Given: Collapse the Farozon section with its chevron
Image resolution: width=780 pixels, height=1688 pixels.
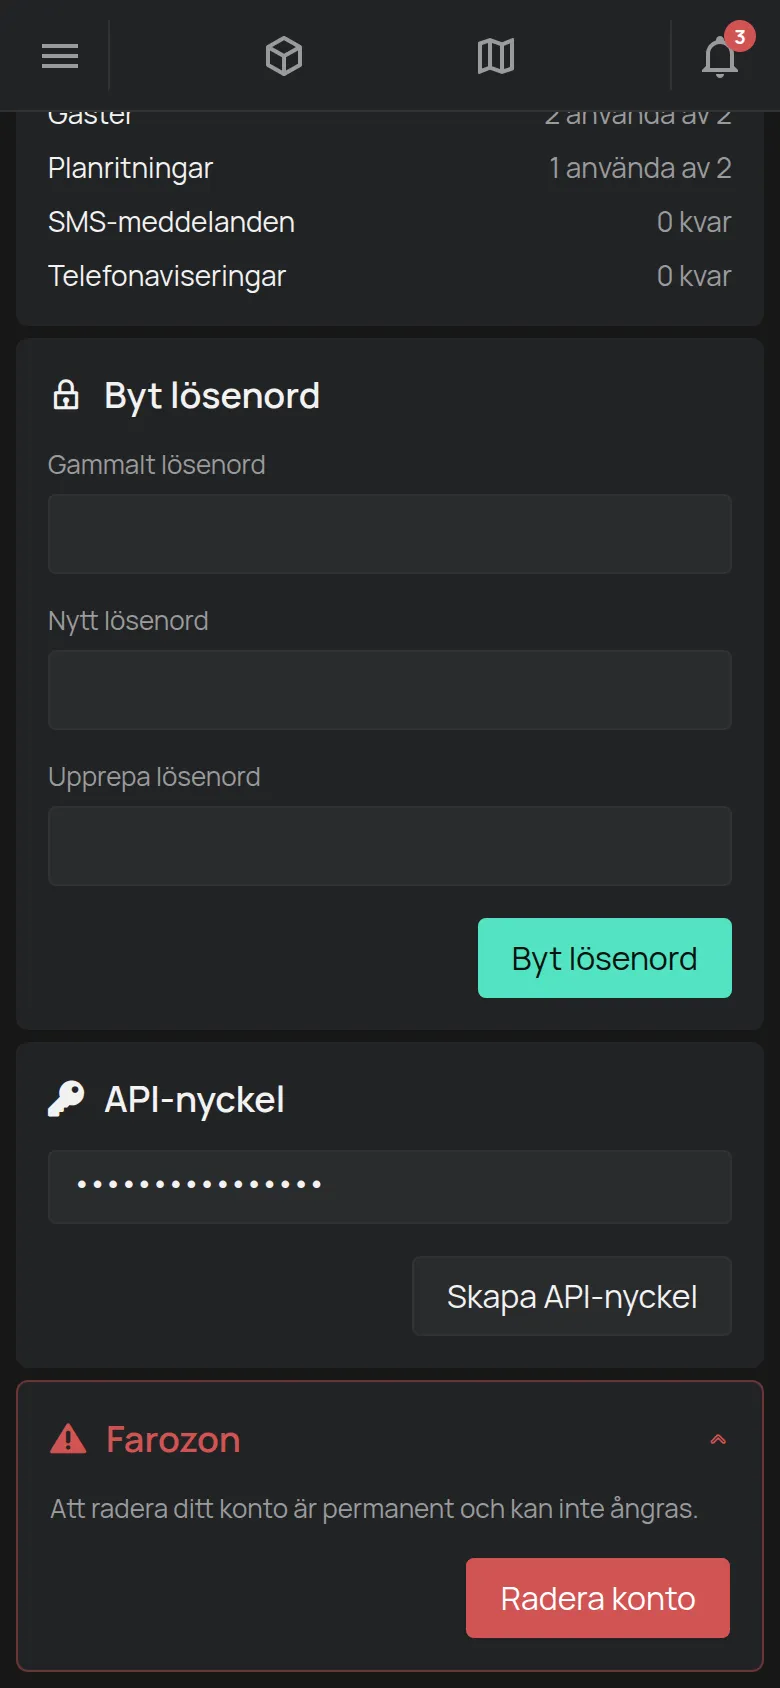Looking at the screenshot, I should 718,1439.
